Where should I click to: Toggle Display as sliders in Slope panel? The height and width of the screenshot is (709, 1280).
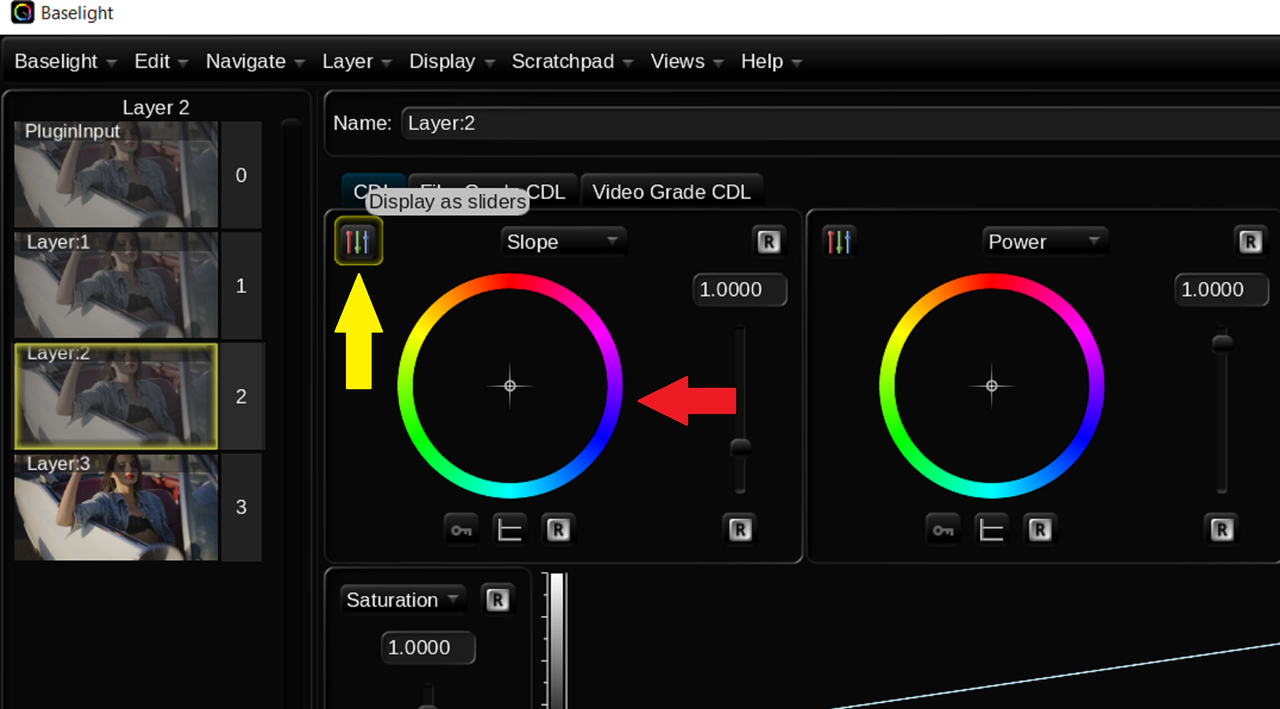359,241
